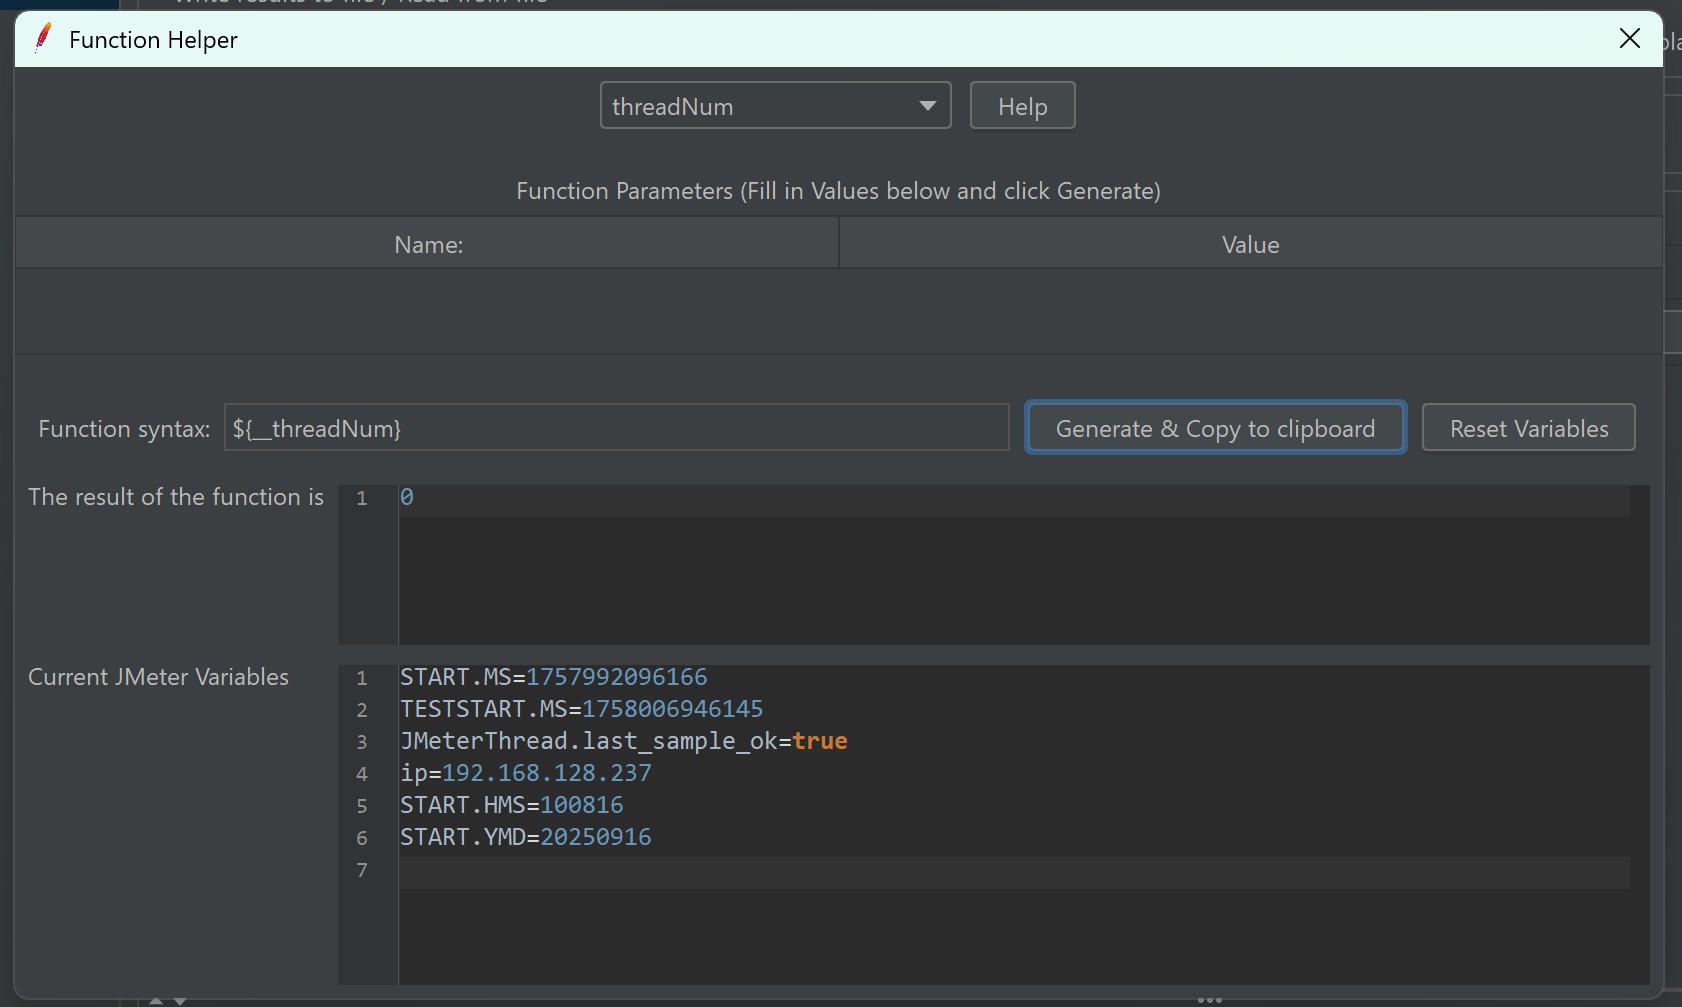Click the JMeter feather icon in title bar
This screenshot has width=1682, height=1007.
click(x=43, y=38)
